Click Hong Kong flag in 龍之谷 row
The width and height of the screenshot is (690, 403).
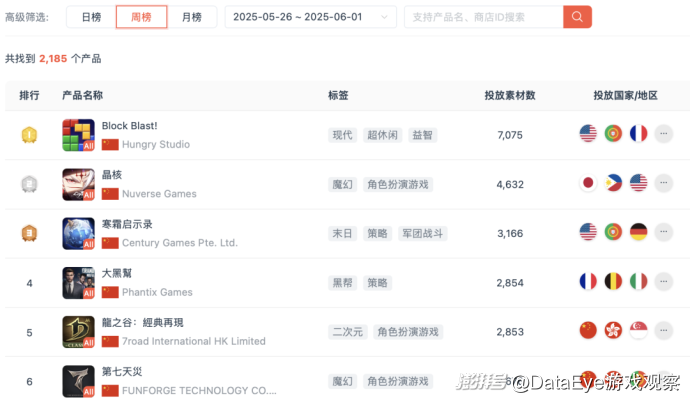613,330
